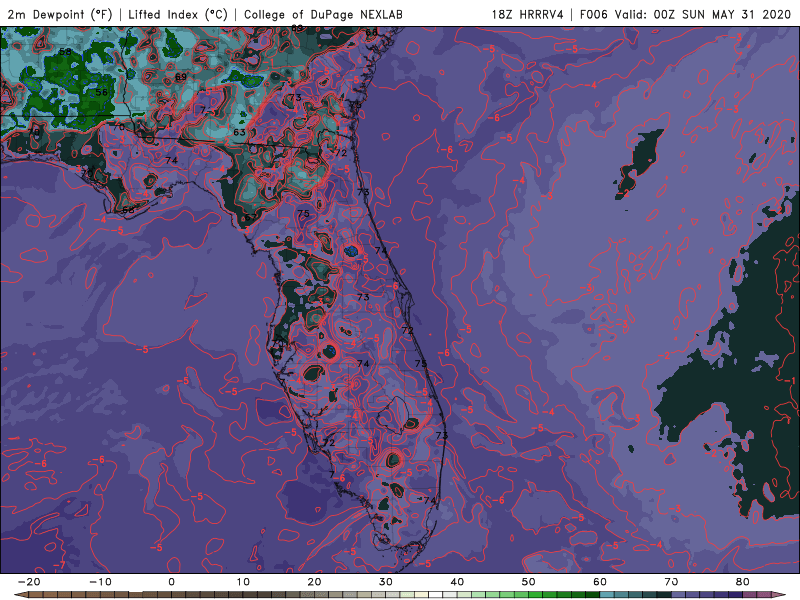The image size is (800, 600).
Task: Click the '63' dewpoint value on the map
Action: [239, 132]
